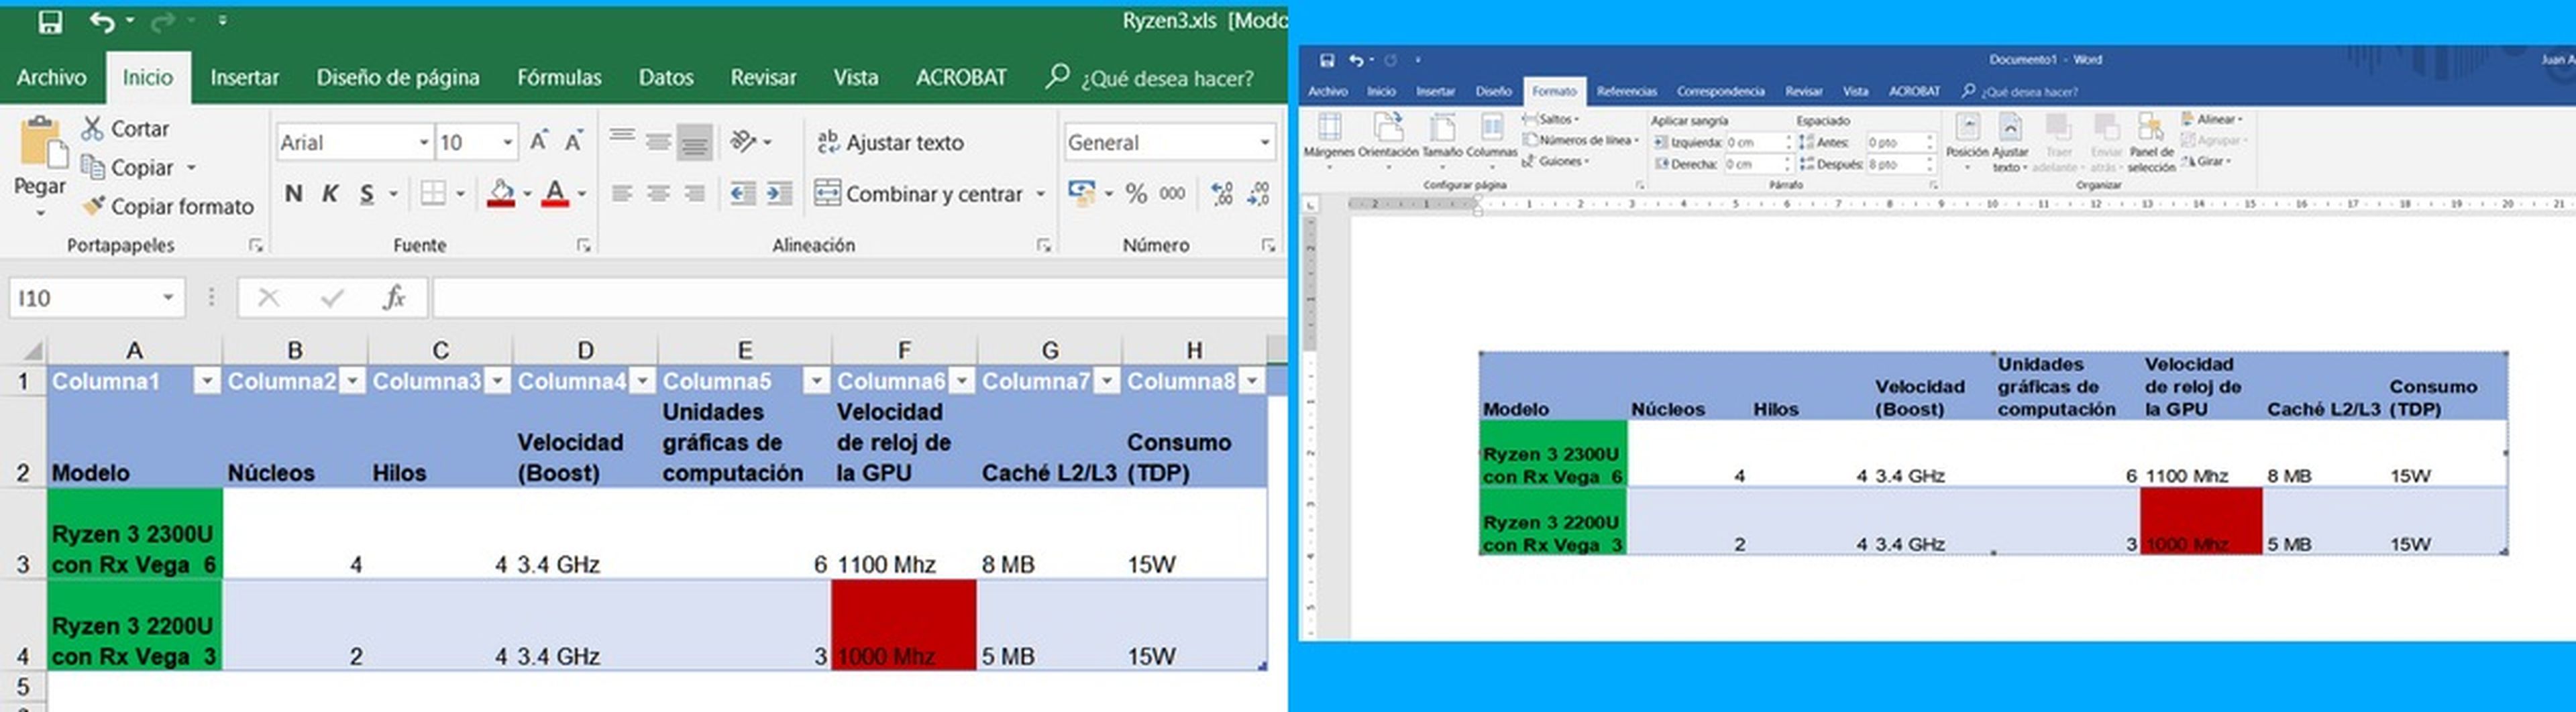Open Excel Datos tab
The width and height of the screenshot is (2576, 712).
coord(666,77)
